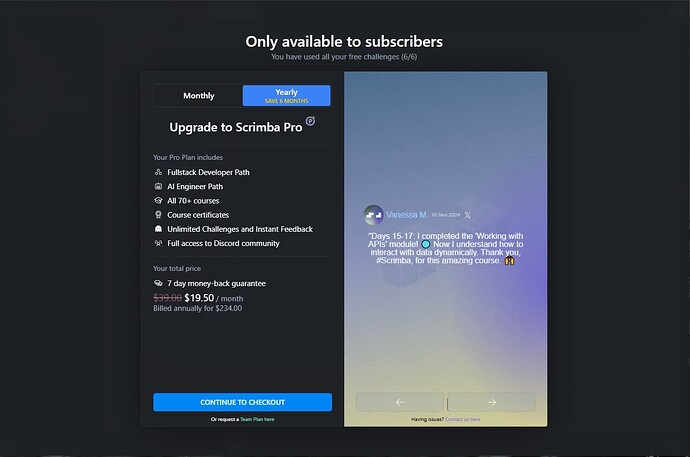
Task: Select the Monthly billing option
Action: point(198,95)
